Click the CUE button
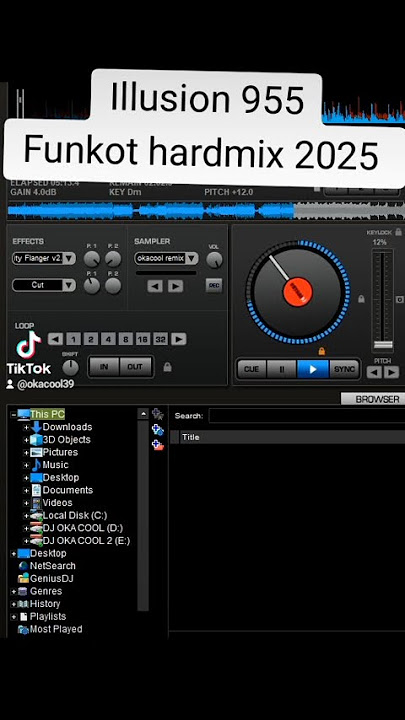 [251, 369]
